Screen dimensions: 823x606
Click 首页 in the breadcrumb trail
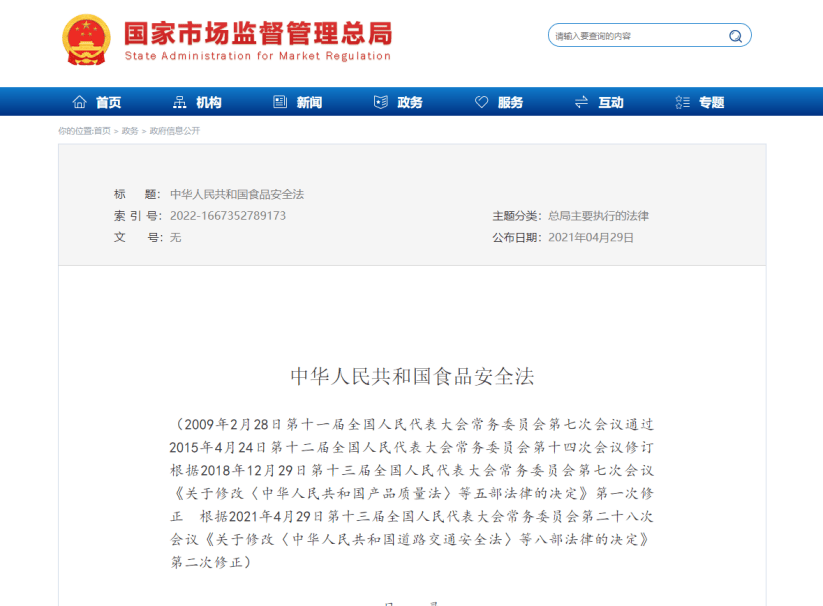tap(102, 131)
